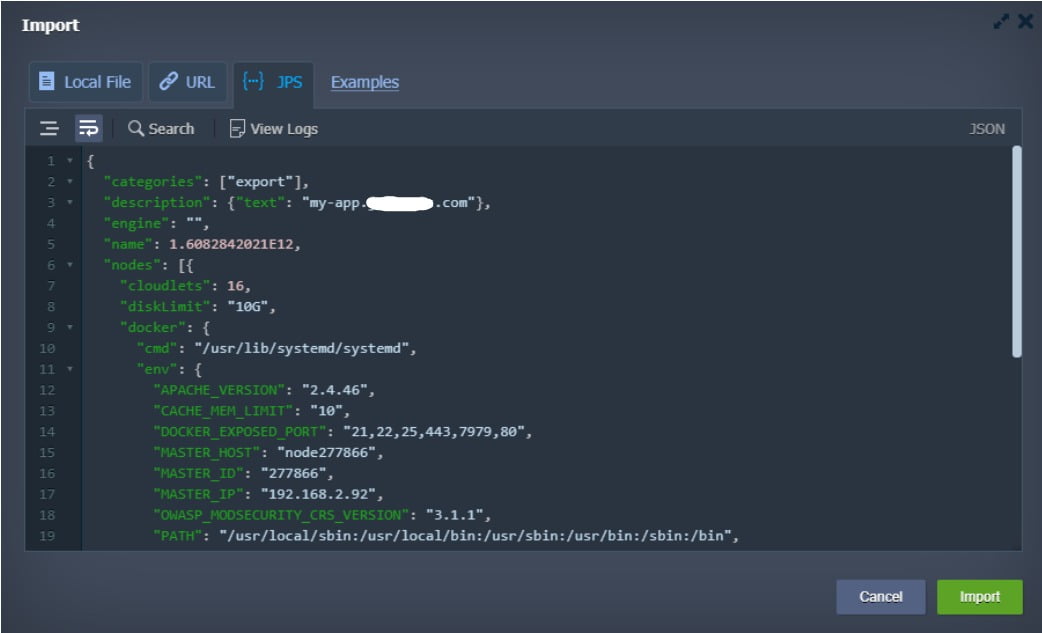
Task: Open logs via the View Logs icon
Action: point(236,128)
